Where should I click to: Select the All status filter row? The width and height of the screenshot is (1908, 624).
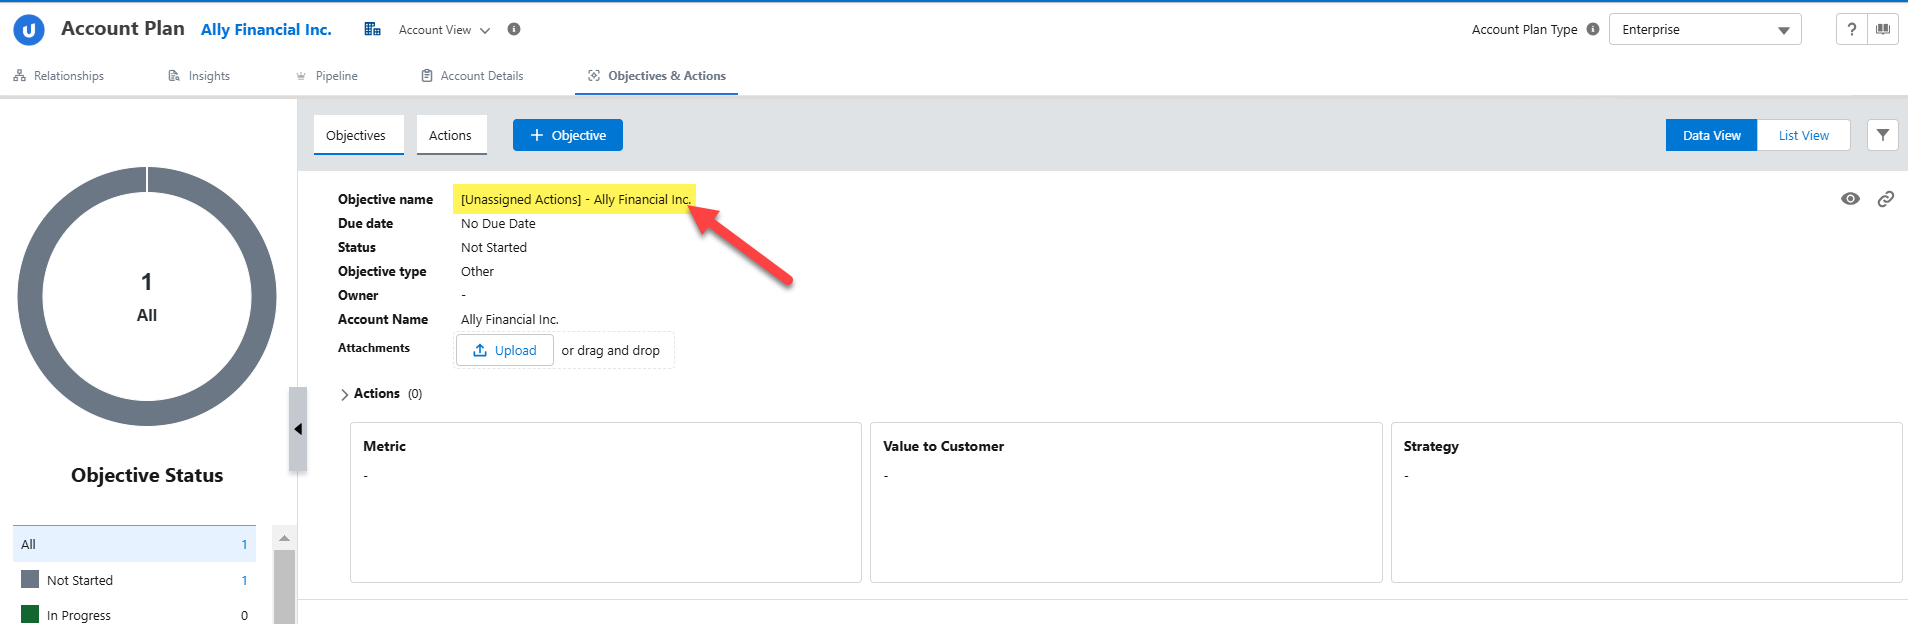134,544
